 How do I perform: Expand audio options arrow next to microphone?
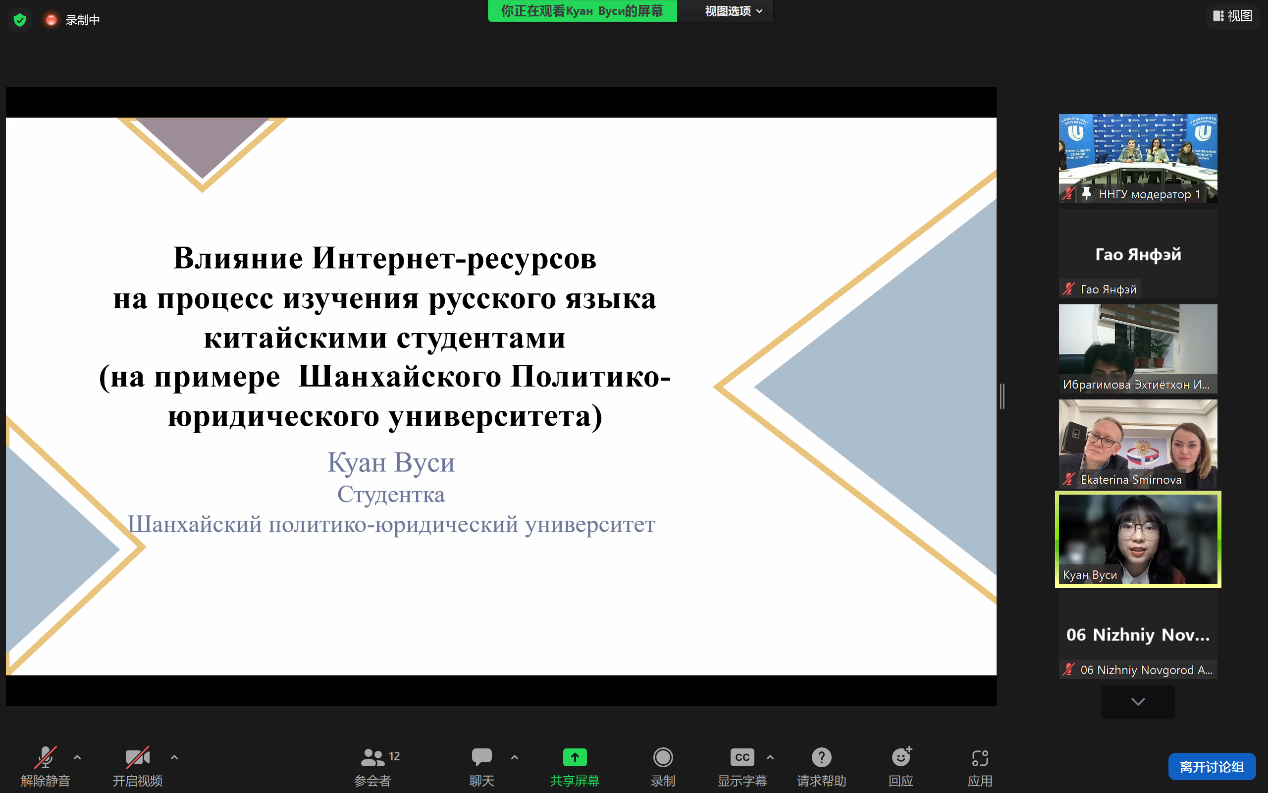[77, 757]
